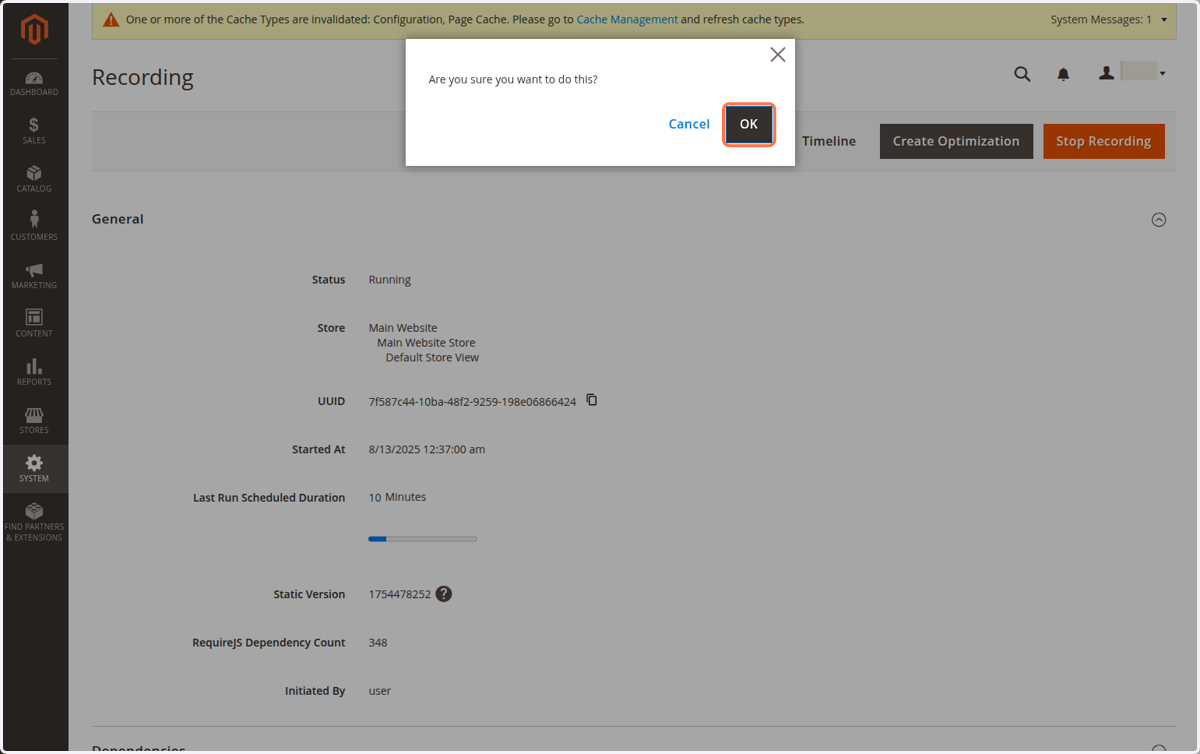The image size is (1200, 754).
Task: Open the Stores sidebar menu
Action: 34,421
